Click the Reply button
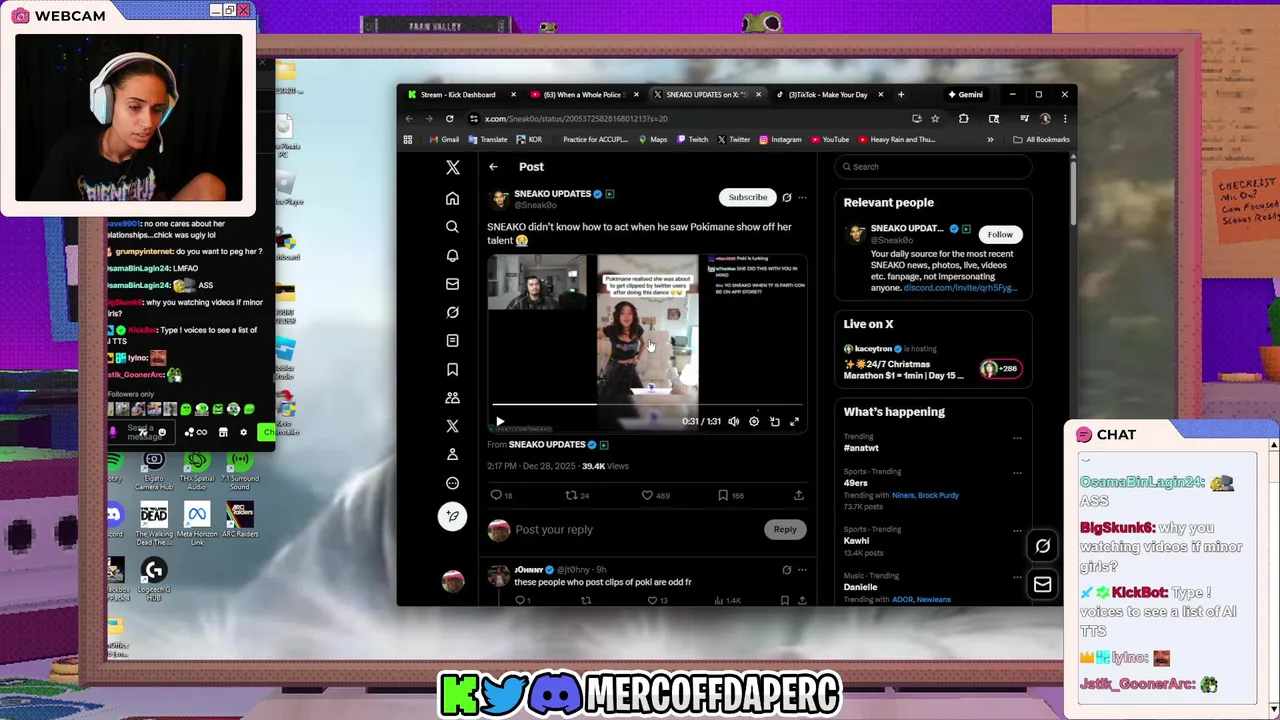Screen dimensions: 1280x720 coord(785,530)
